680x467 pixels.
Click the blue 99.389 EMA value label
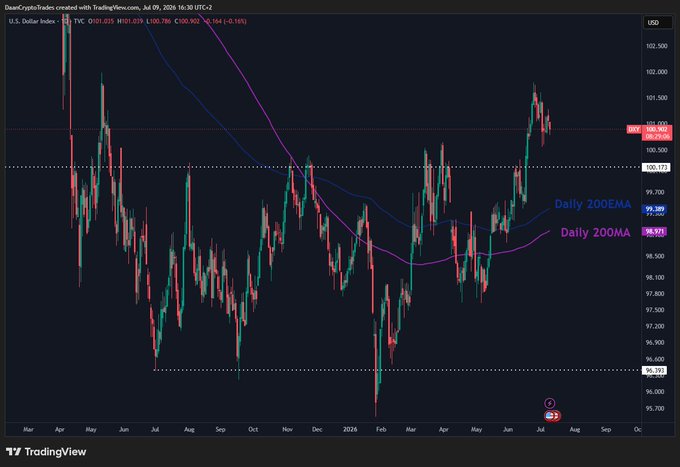[654, 209]
